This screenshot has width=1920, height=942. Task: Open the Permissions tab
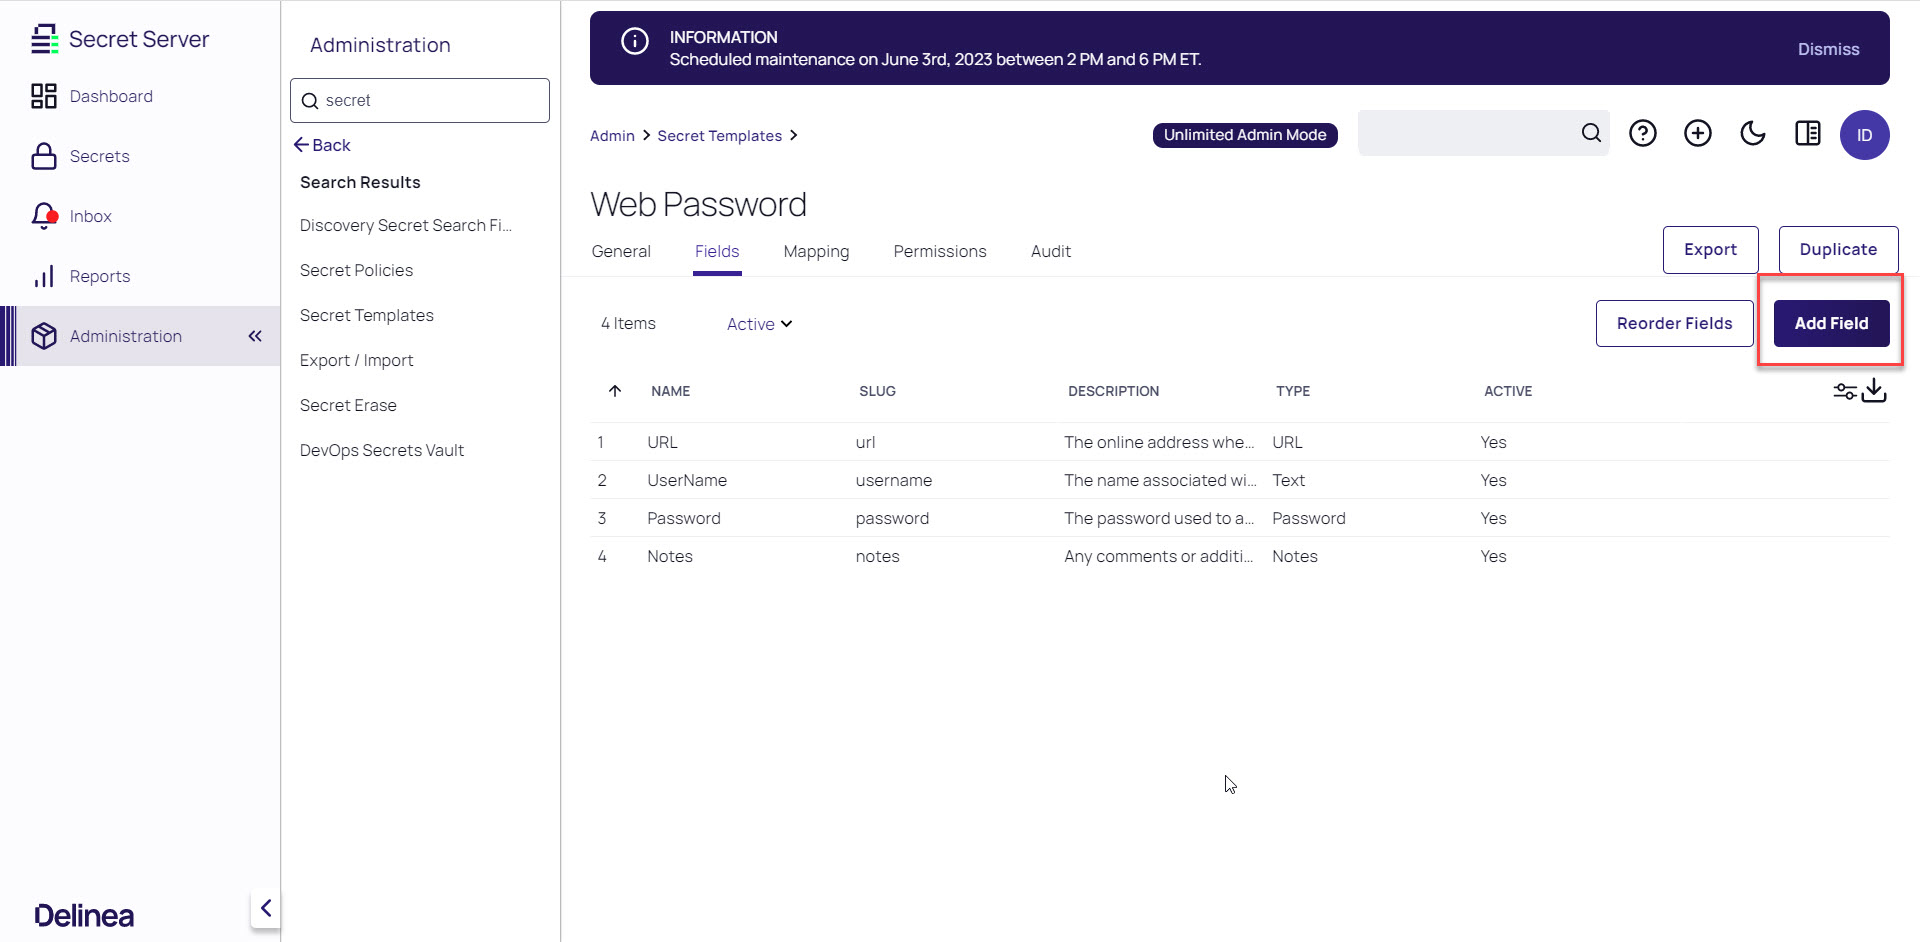tap(940, 251)
